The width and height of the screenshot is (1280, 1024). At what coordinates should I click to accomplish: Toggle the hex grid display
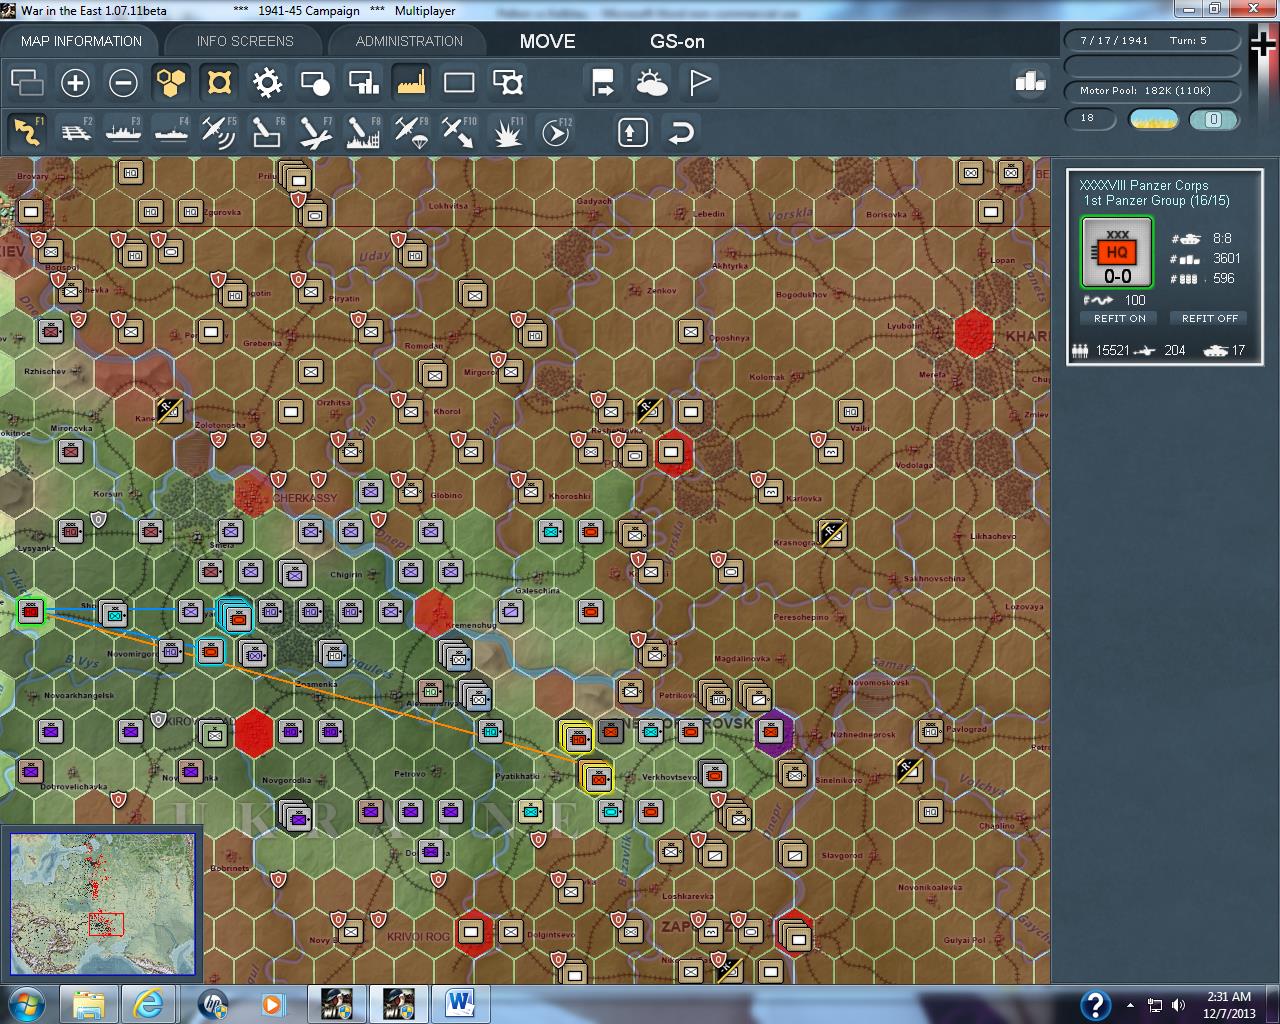pos(171,82)
